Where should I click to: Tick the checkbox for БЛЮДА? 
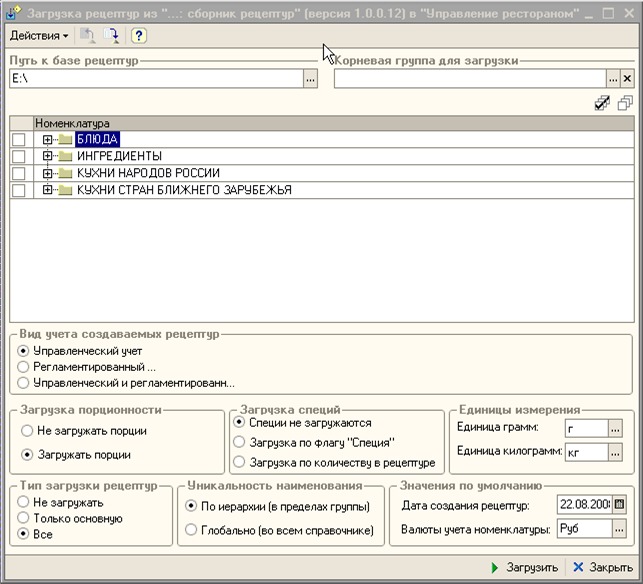(x=18, y=139)
